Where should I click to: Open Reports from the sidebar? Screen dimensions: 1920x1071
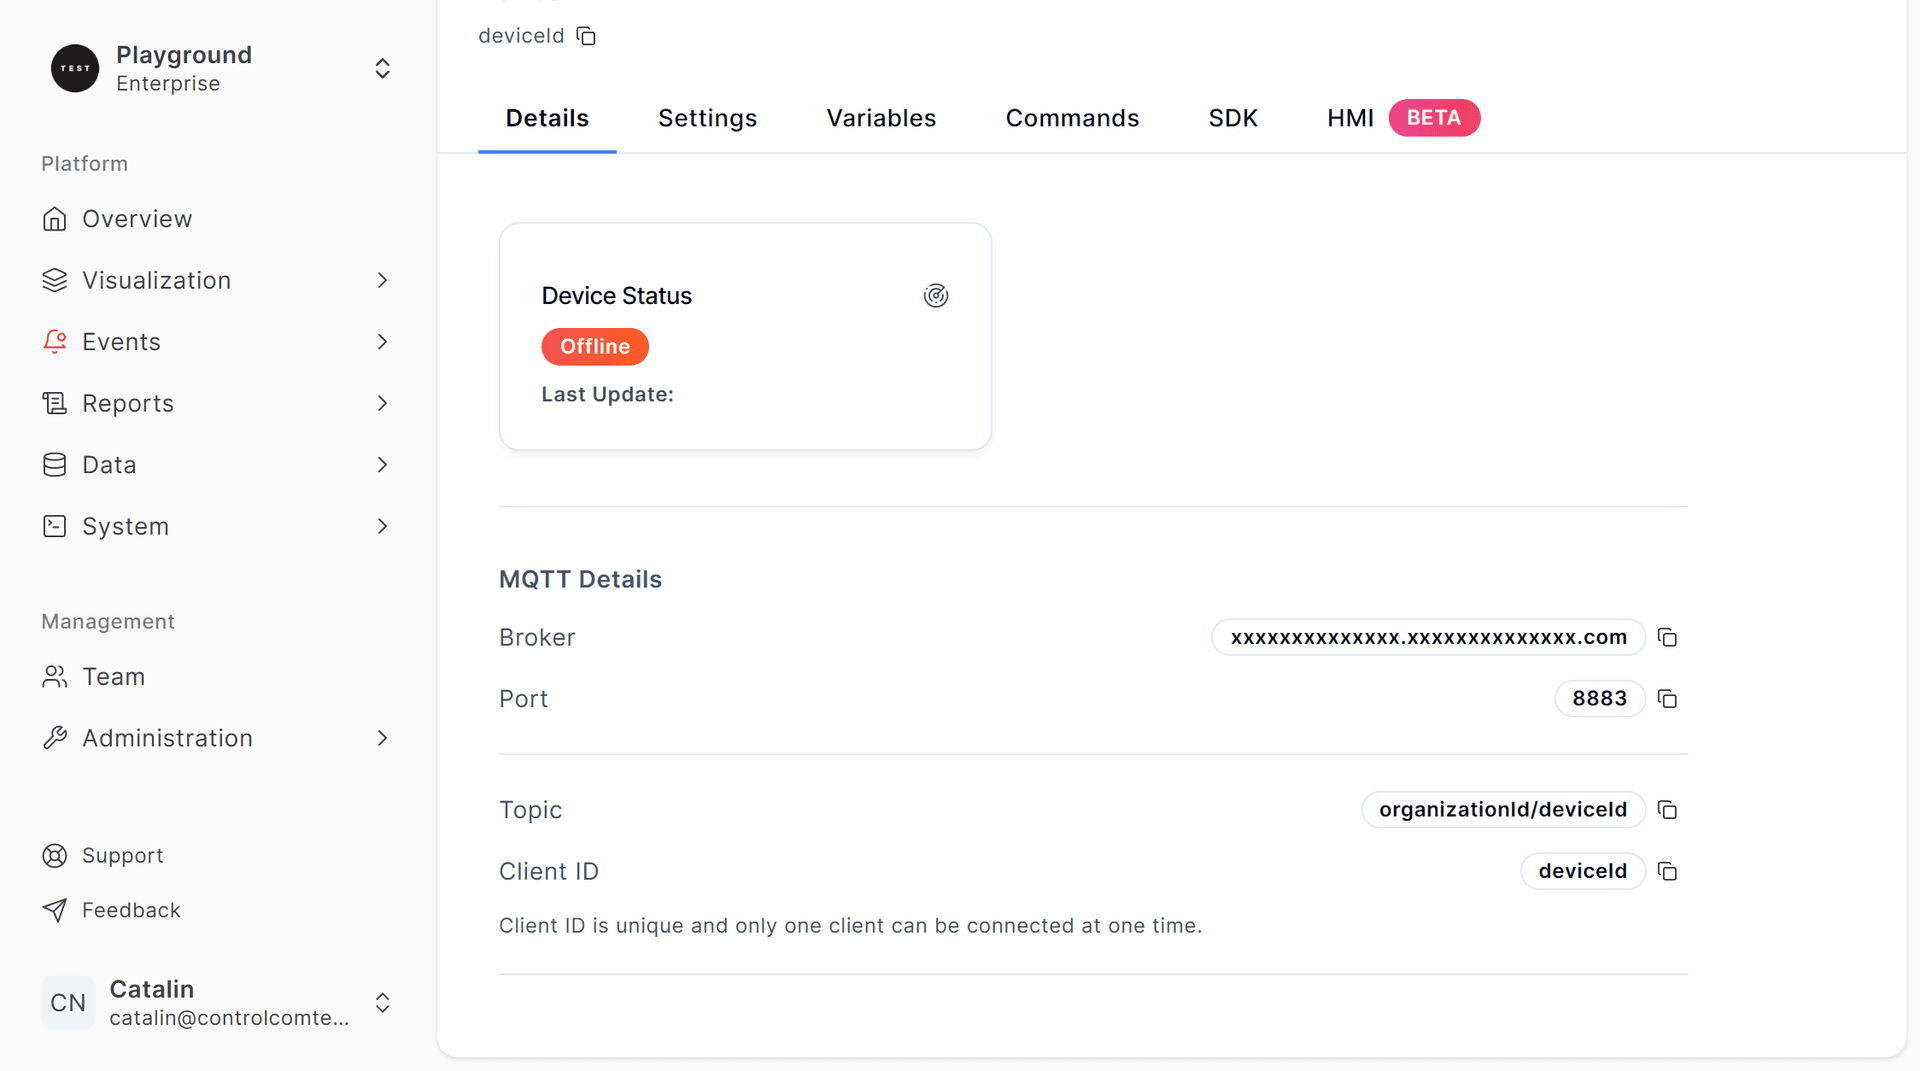pyautogui.click(x=128, y=403)
